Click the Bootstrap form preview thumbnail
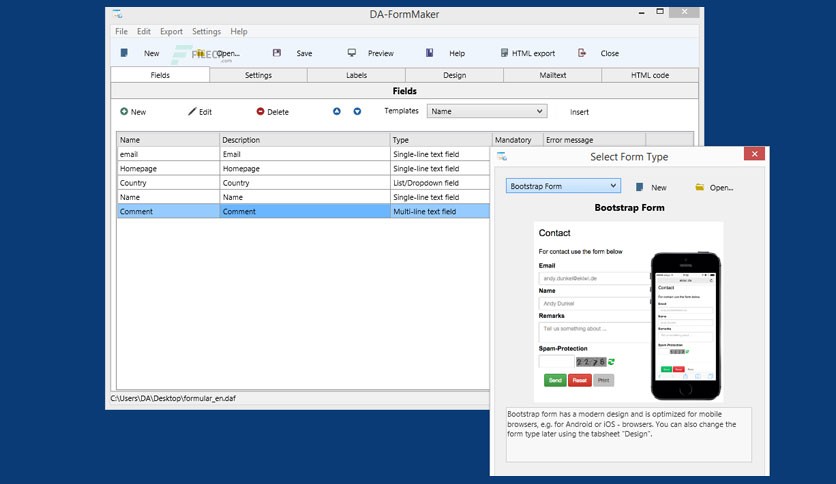This screenshot has height=484, width=836. click(x=629, y=312)
